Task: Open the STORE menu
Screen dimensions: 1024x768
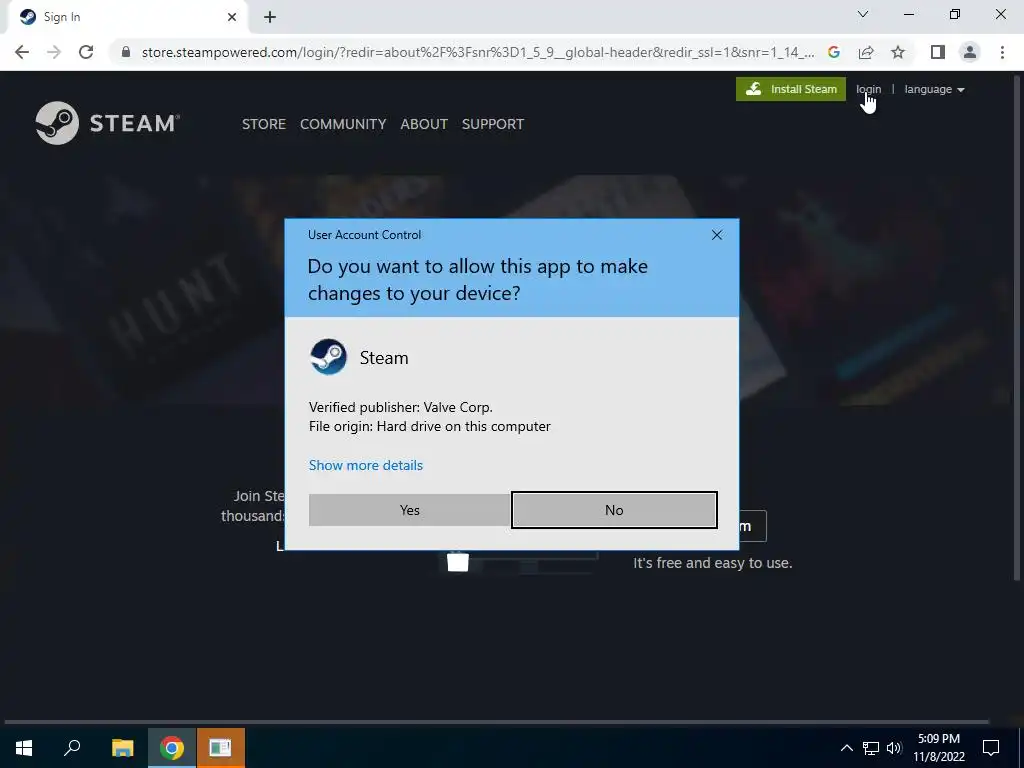Action: (264, 124)
